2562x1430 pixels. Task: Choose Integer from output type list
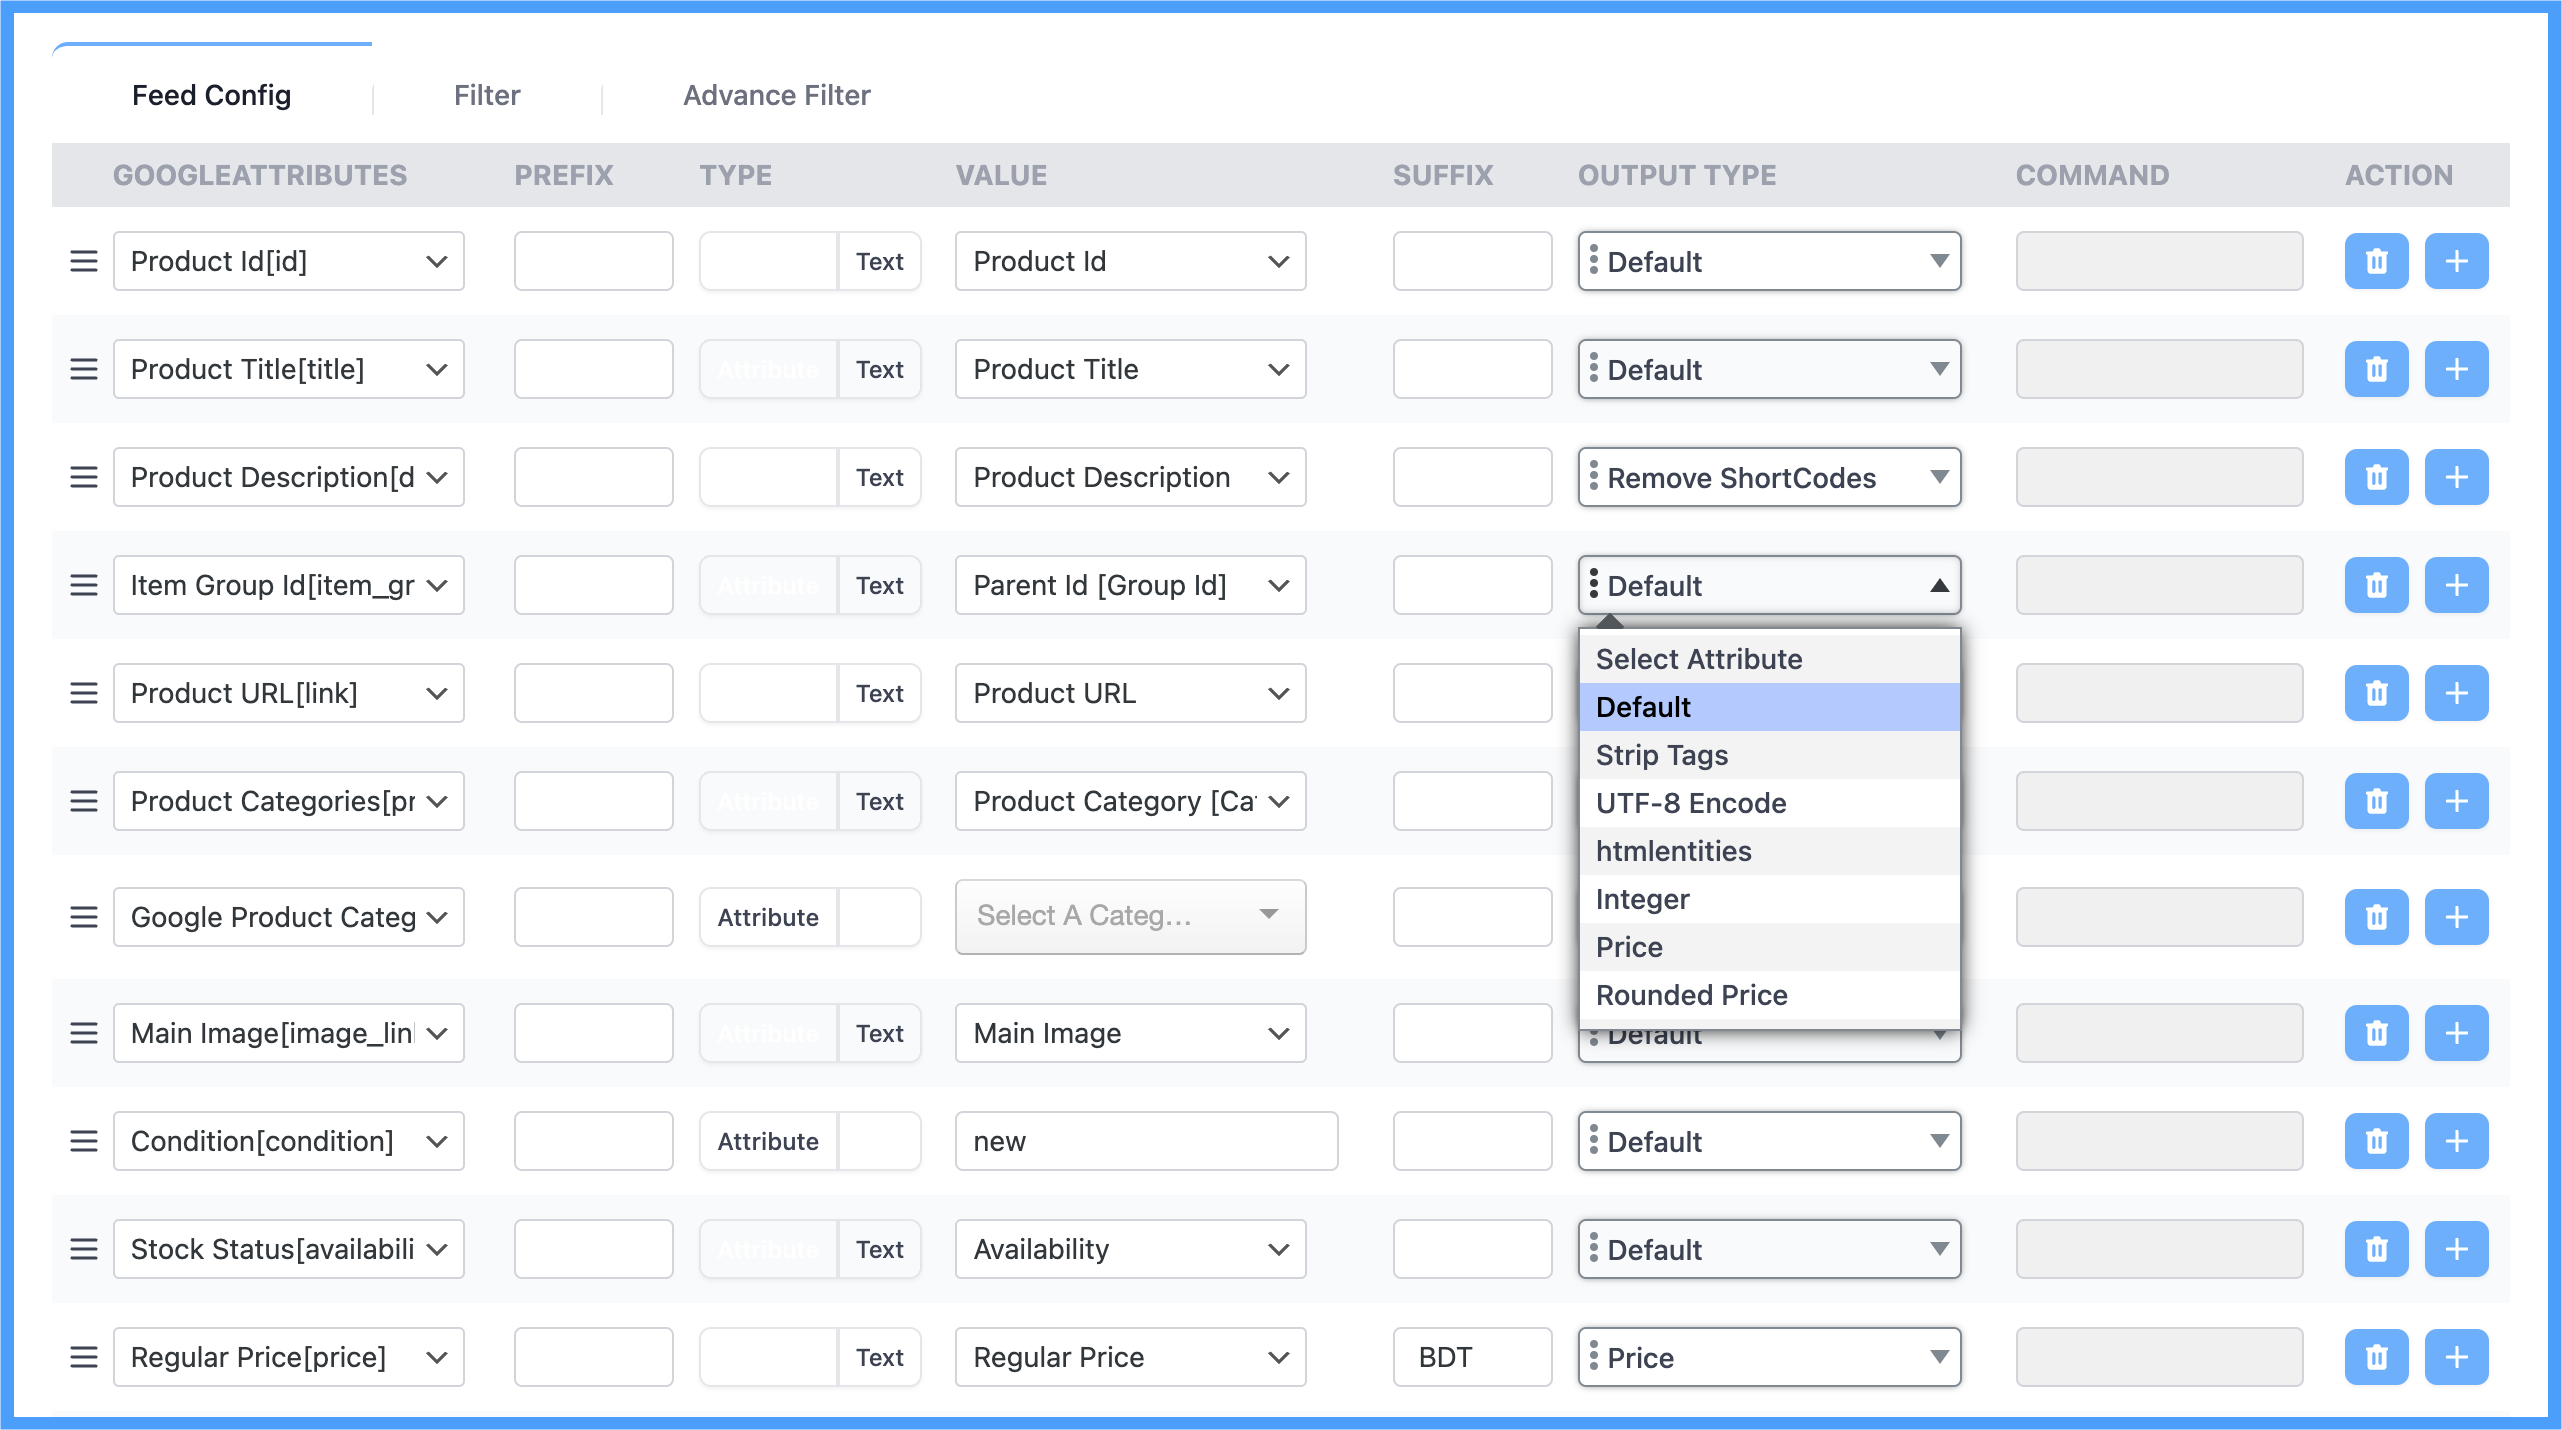[x=1769, y=899]
